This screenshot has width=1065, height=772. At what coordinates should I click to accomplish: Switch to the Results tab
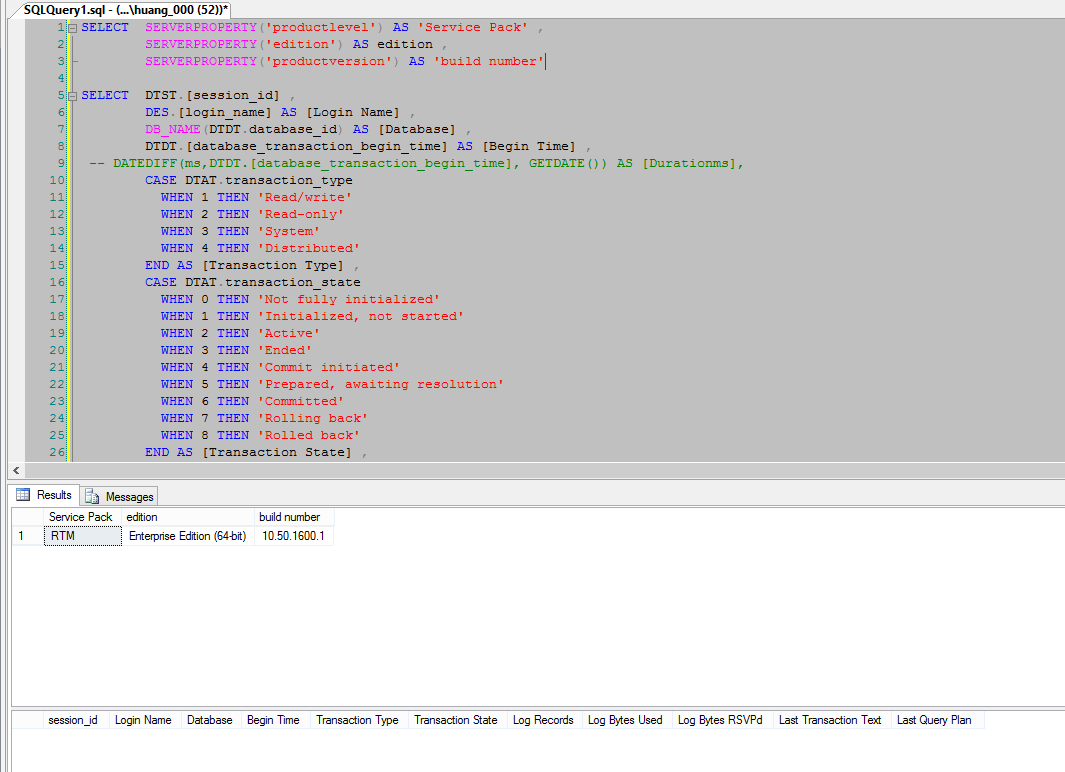[x=44, y=495]
